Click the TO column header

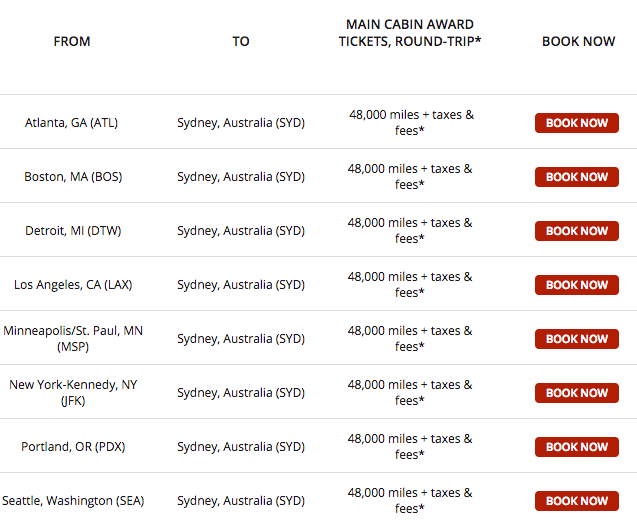[x=241, y=41]
